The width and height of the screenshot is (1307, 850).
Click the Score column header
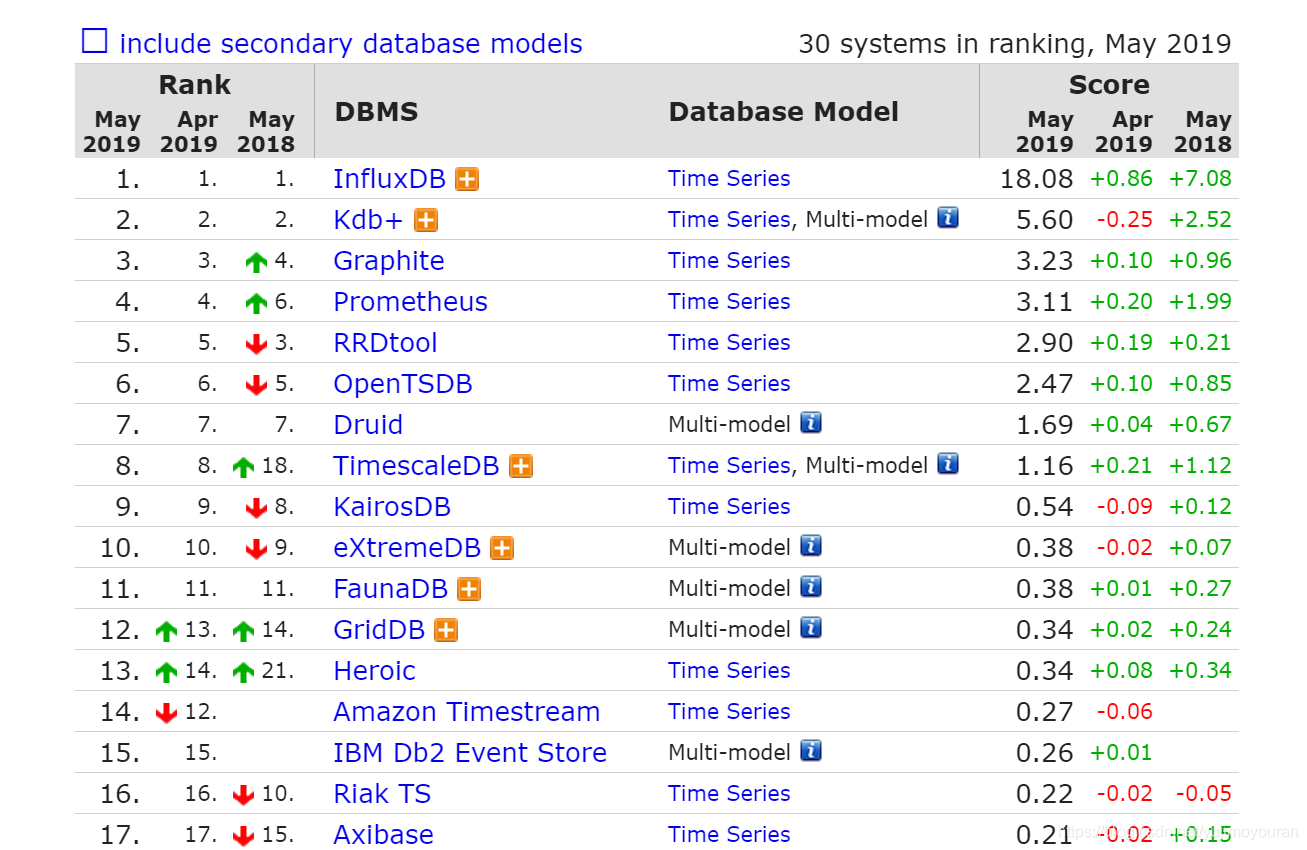[x=1109, y=85]
